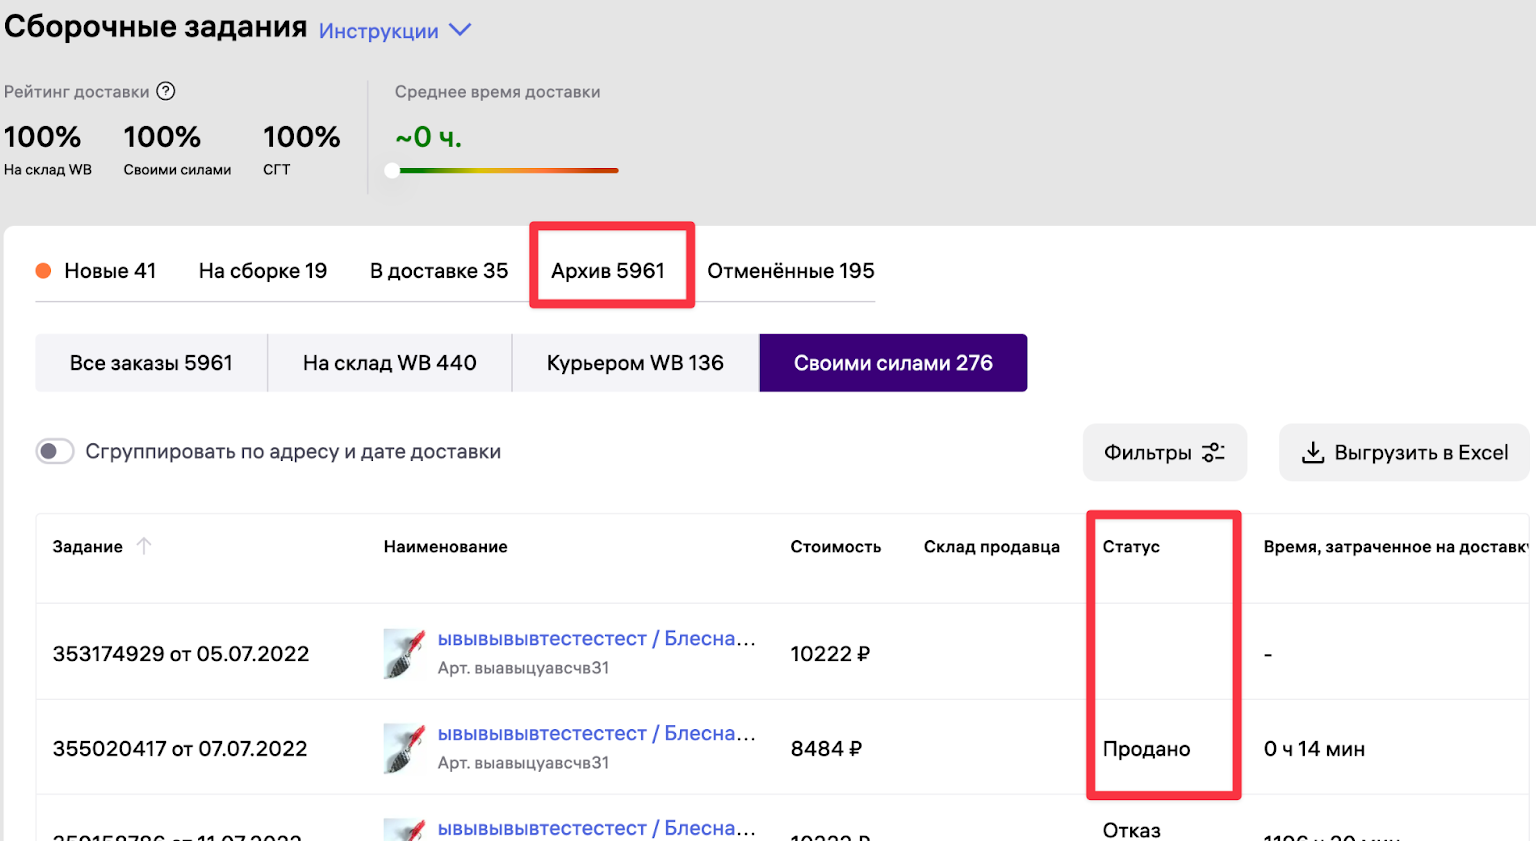The height and width of the screenshot is (841, 1536).
Task: Select the На склад WB 440 filter
Action: point(390,363)
